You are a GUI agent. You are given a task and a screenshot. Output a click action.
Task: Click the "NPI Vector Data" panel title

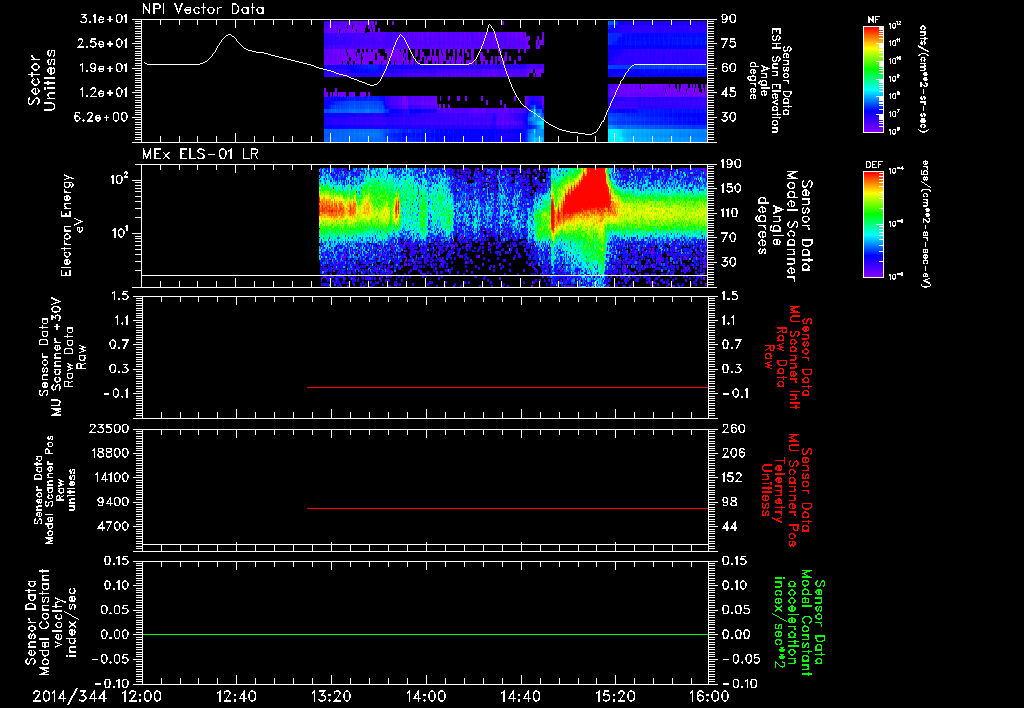pyautogui.click(x=204, y=9)
